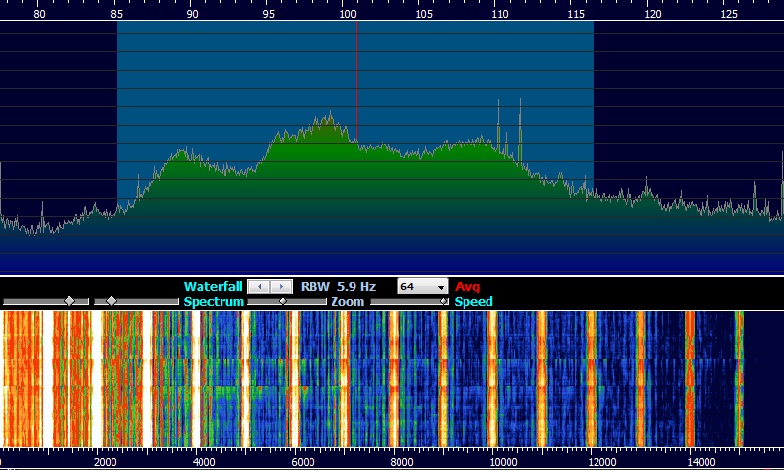
Task: Click the Zoom label
Action: coord(348,302)
